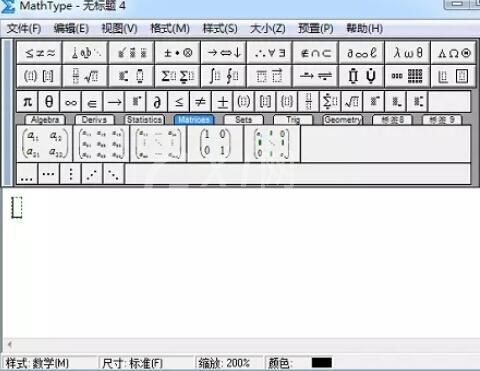Insert the pi symbol from small bar
Screen dimensions: 480x371
(28, 101)
